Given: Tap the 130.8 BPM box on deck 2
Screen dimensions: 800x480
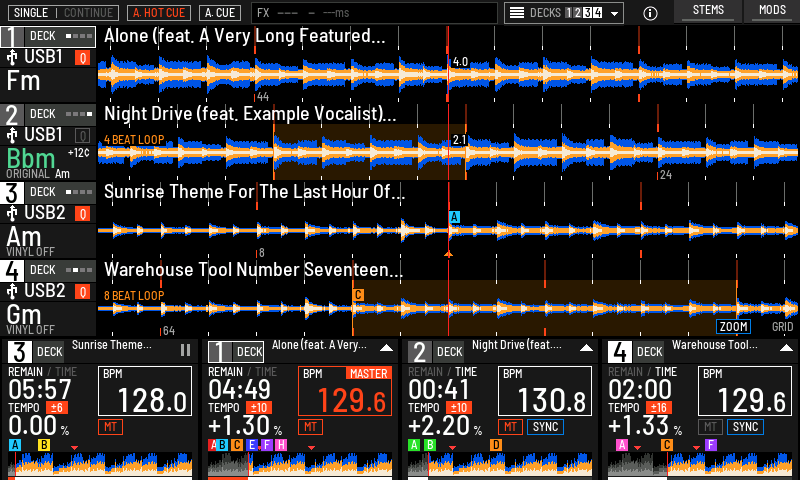Looking at the screenshot, I should 545,391.
